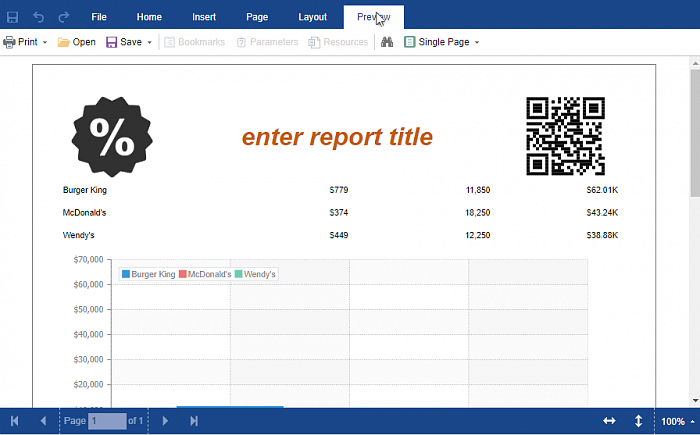Open the Page tab

[x=257, y=17]
